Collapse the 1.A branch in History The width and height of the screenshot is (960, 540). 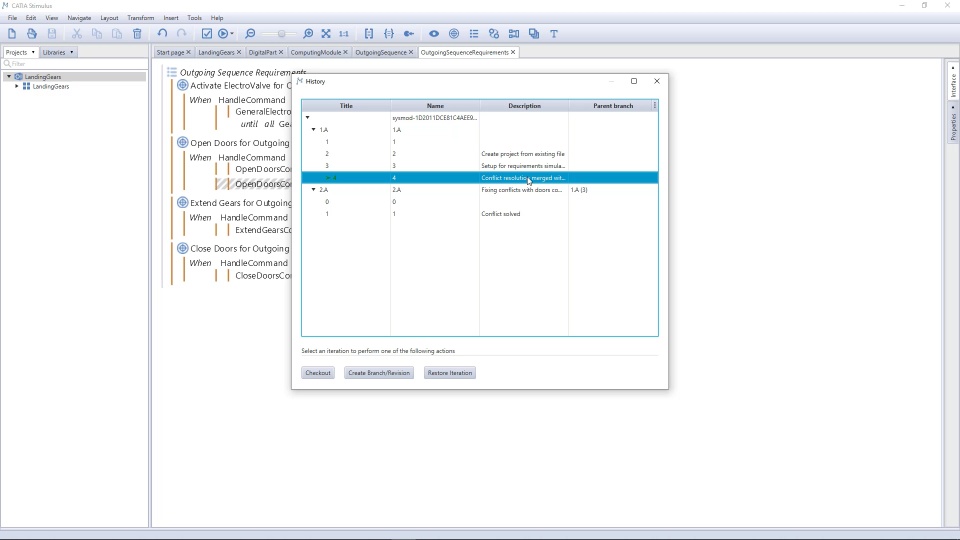tap(313, 130)
